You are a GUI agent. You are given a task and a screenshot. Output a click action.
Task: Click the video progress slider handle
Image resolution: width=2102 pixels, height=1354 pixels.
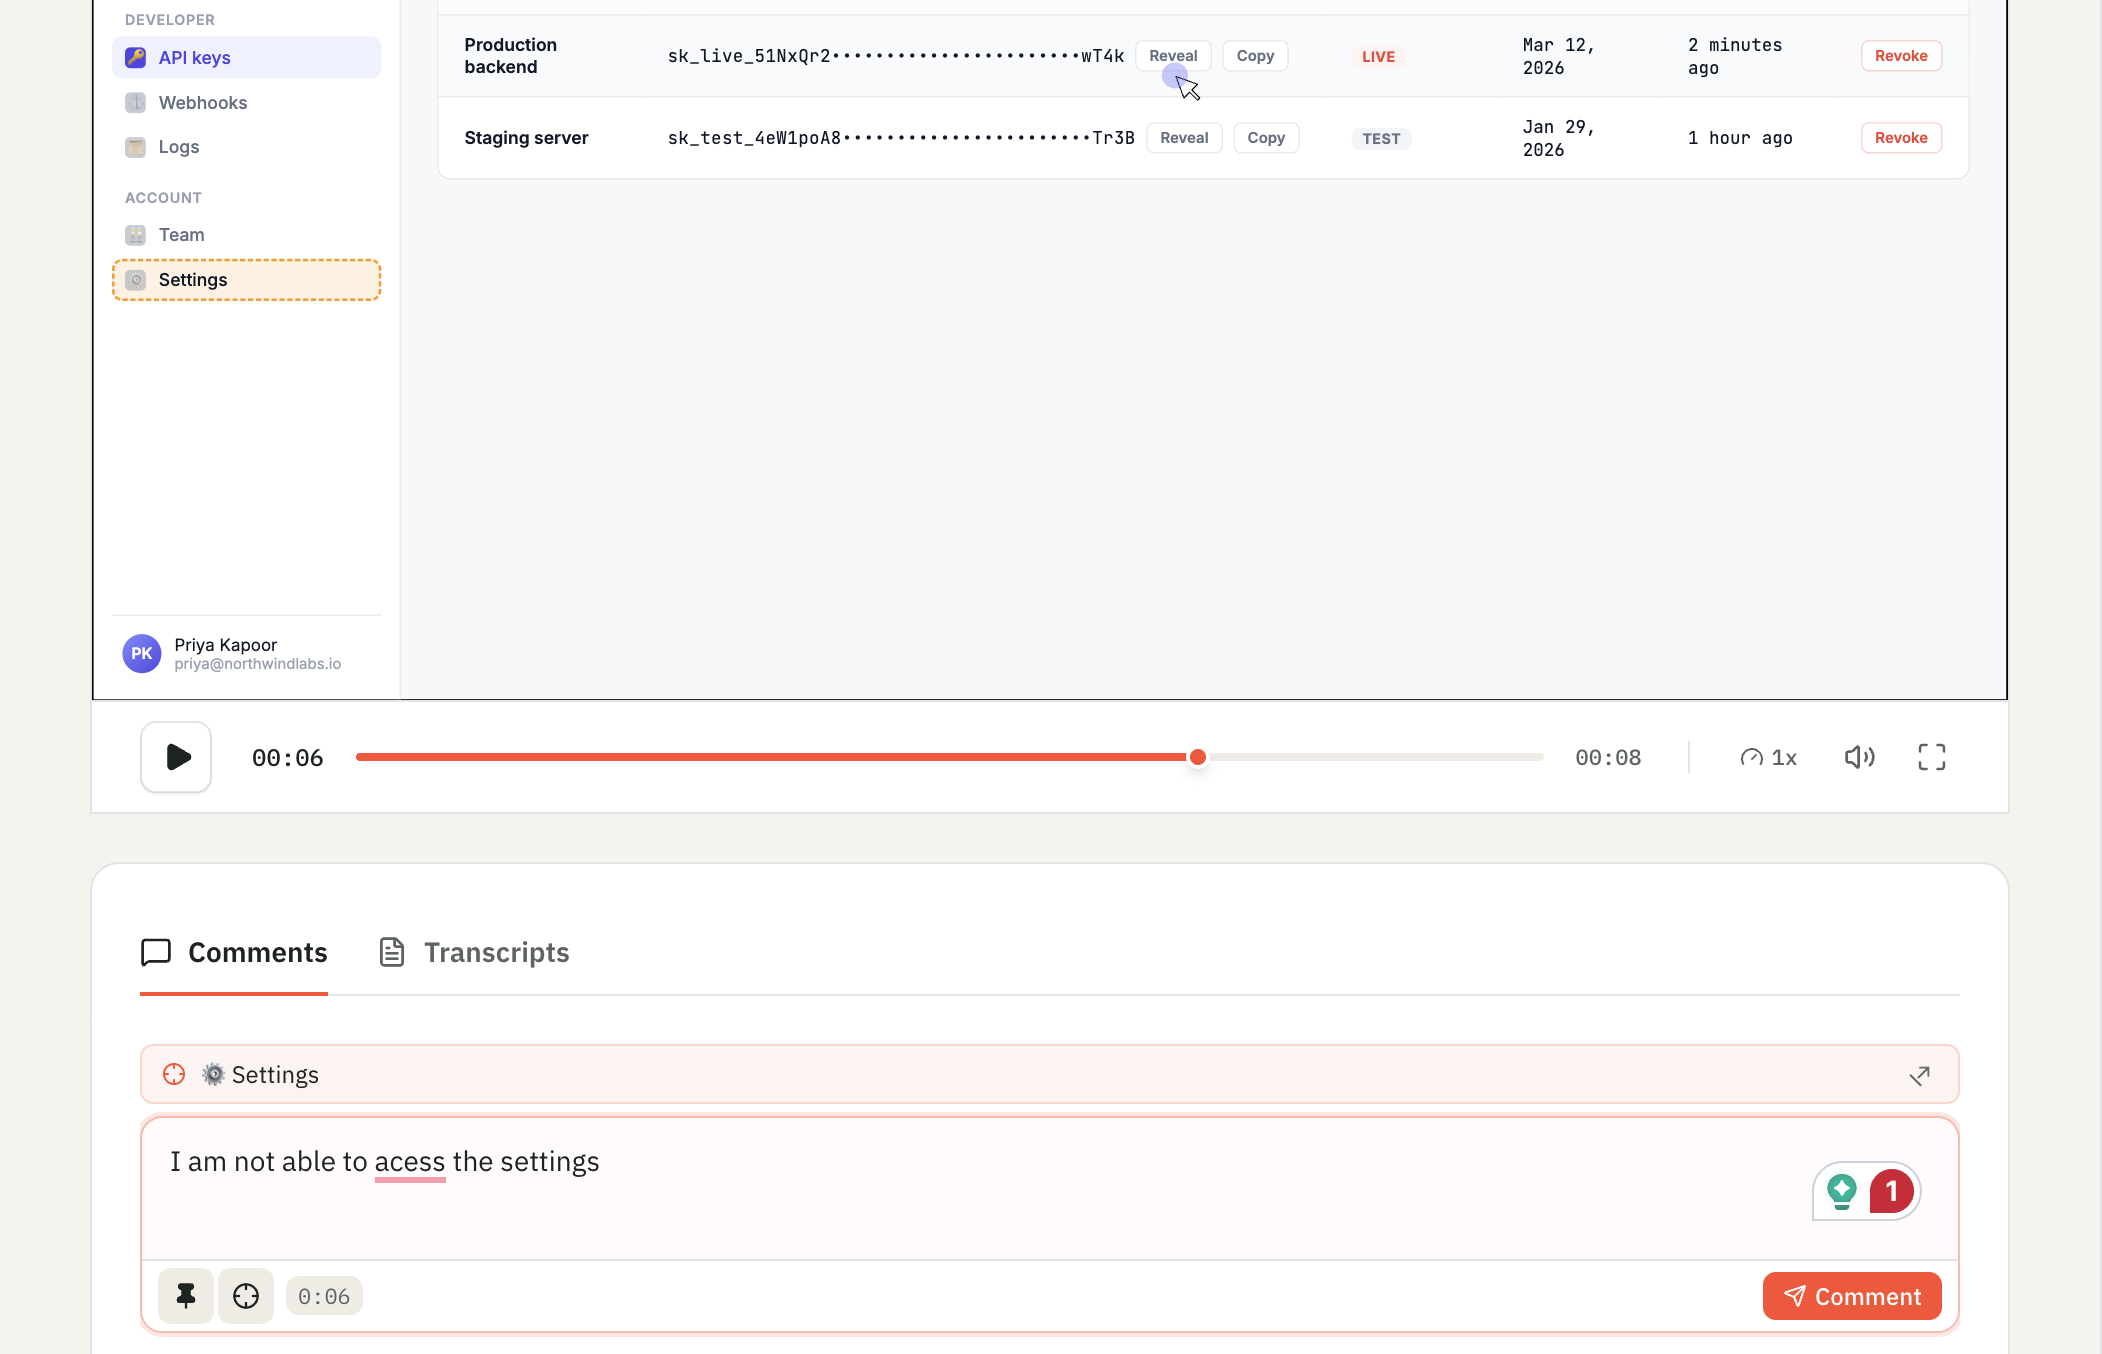[x=1197, y=757]
